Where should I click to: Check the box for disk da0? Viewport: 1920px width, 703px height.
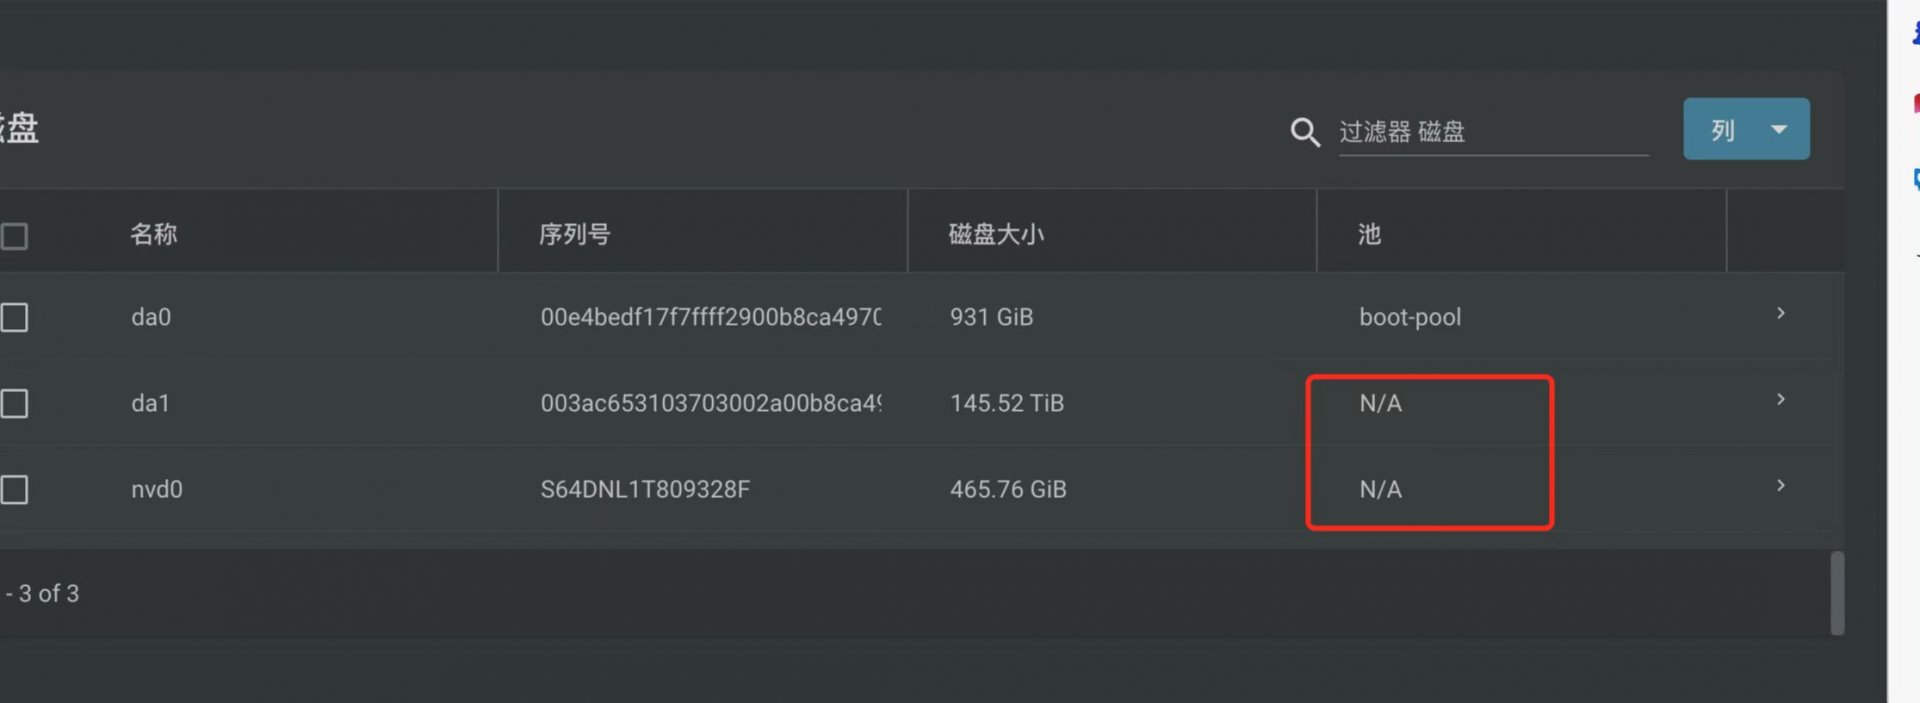[x=14, y=318]
